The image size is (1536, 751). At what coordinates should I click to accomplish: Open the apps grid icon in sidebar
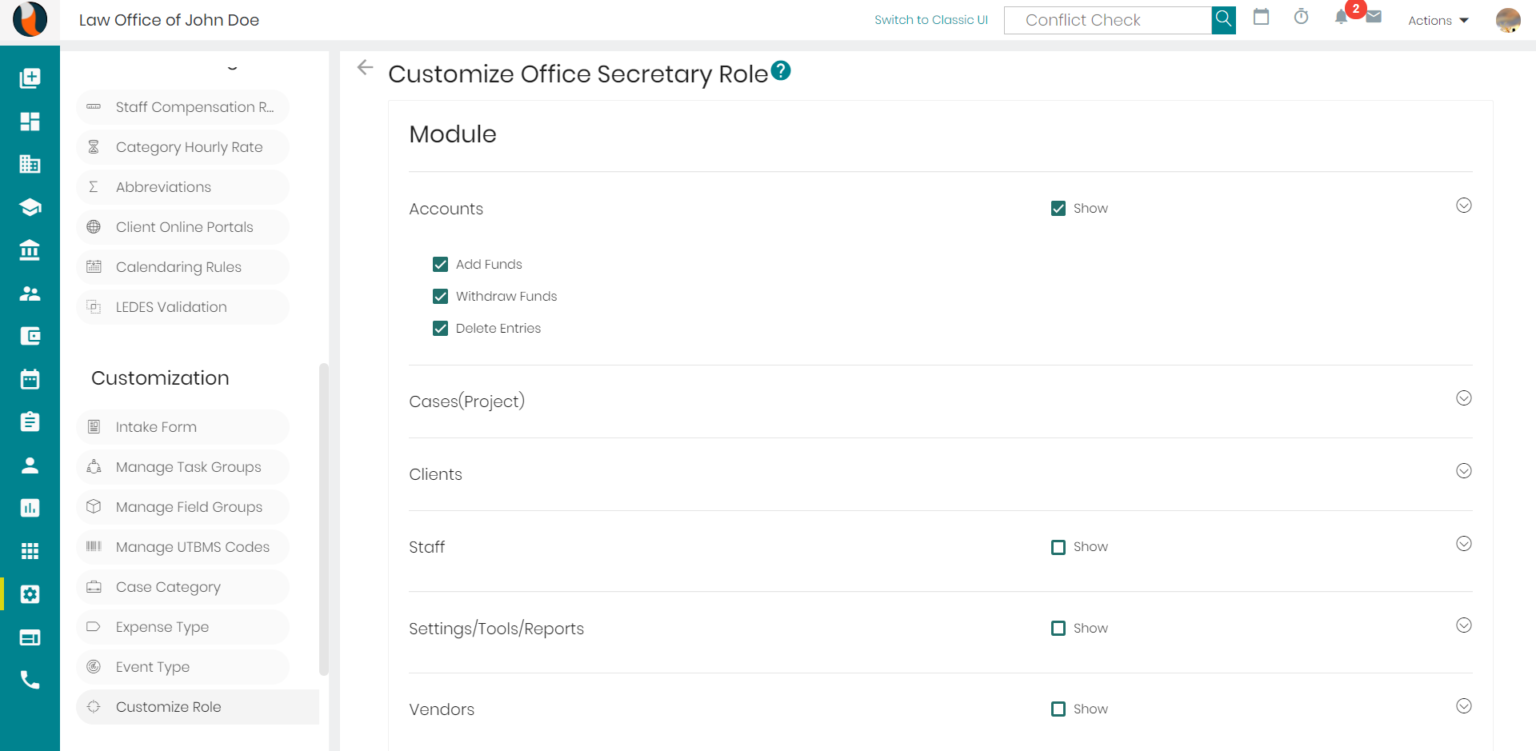(30, 551)
